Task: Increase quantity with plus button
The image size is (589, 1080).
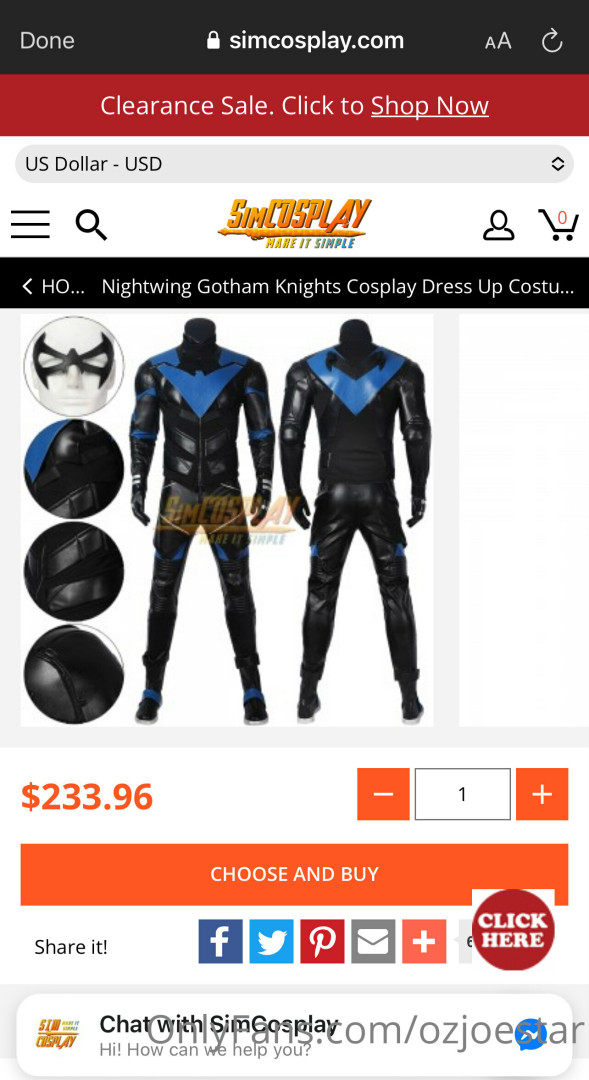Action: 542,794
